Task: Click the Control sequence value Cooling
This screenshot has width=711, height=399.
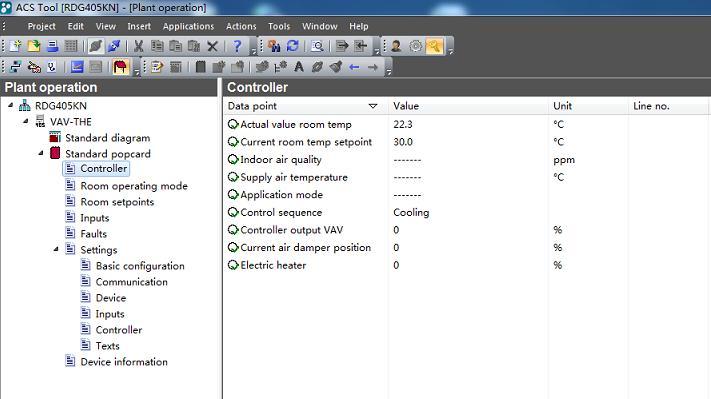Action: point(411,213)
